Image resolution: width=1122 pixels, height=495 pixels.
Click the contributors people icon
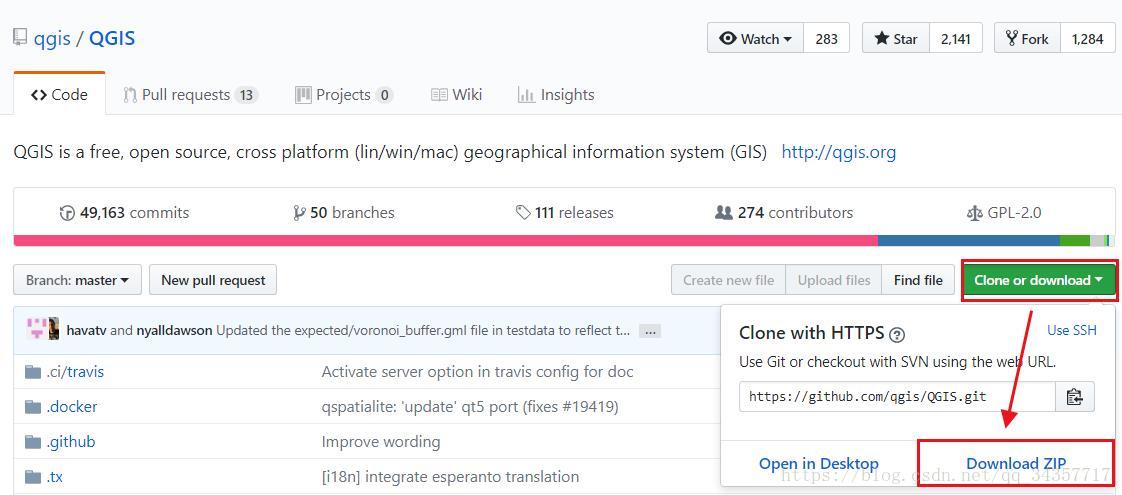(x=723, y=212)
